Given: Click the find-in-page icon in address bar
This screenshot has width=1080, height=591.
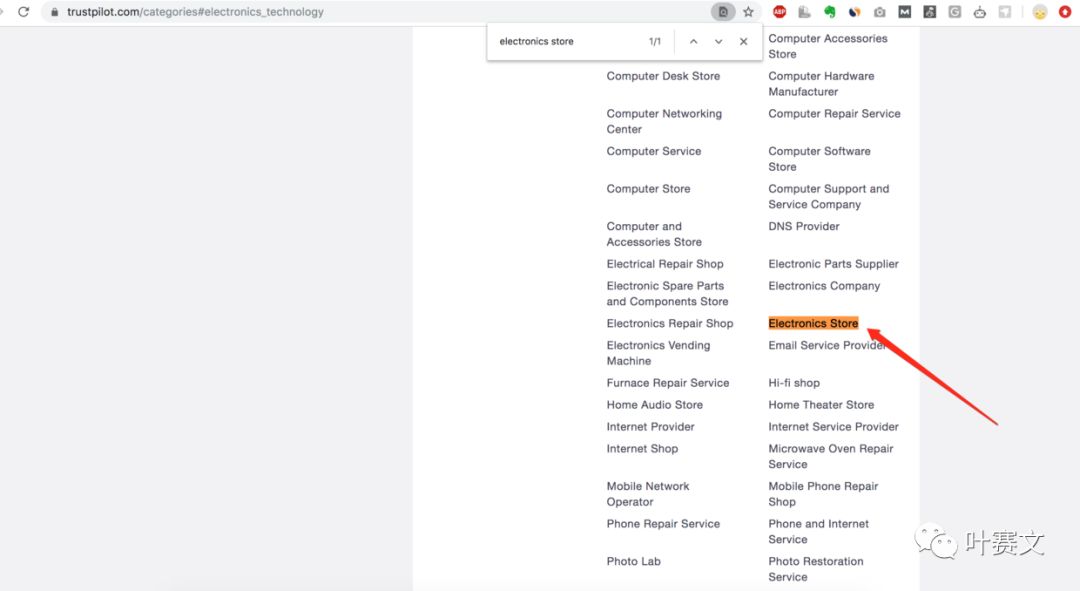Looking at the screenshot, I should [x=723, y=12].
